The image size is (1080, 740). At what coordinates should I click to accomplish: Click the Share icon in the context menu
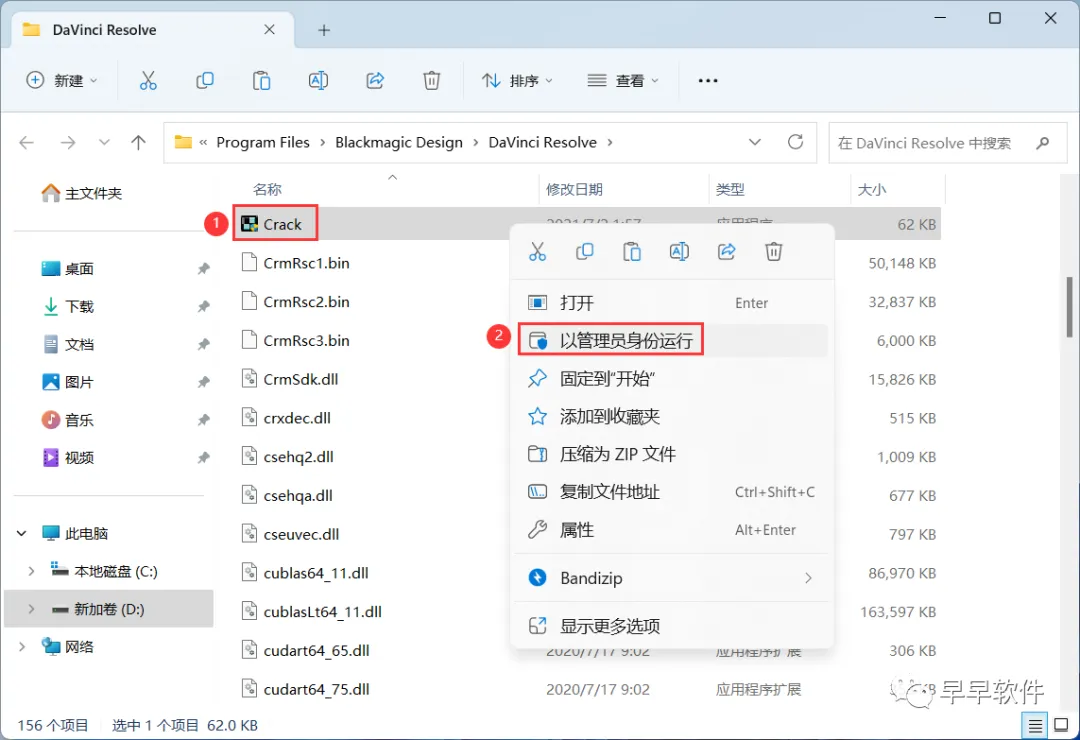point(727,251)
